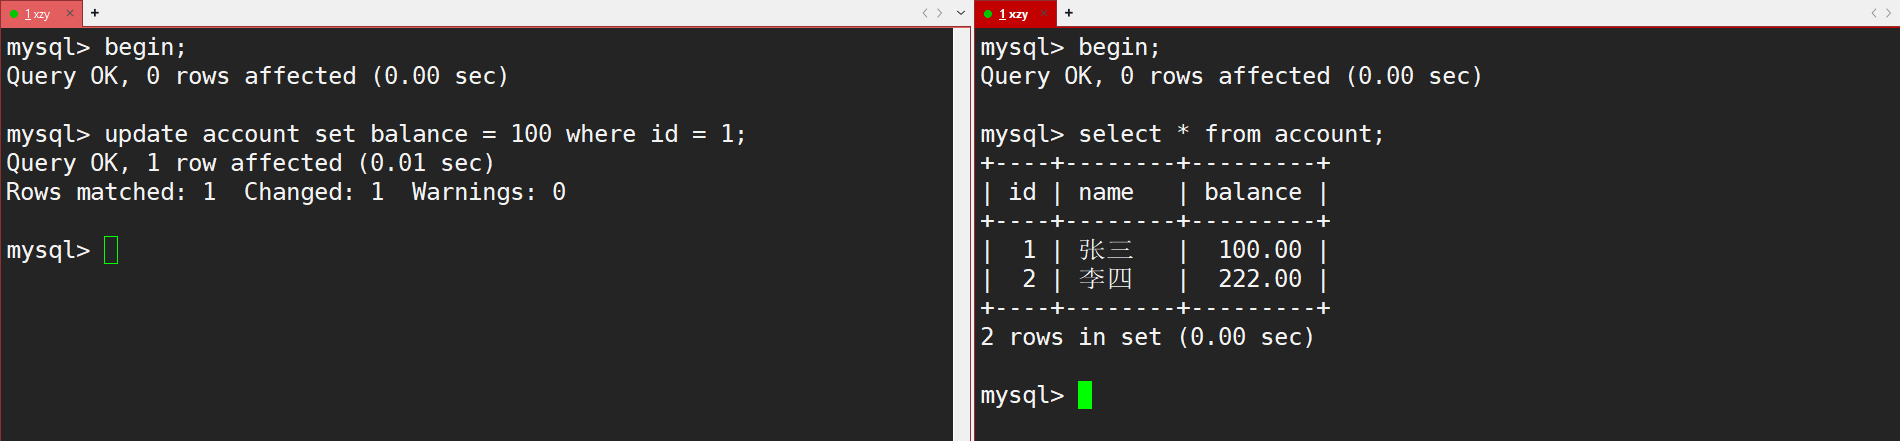This screenshot has height=441, width=1900.
Task: Click "2 rows in set" result line
Action: coord(1147,337)
